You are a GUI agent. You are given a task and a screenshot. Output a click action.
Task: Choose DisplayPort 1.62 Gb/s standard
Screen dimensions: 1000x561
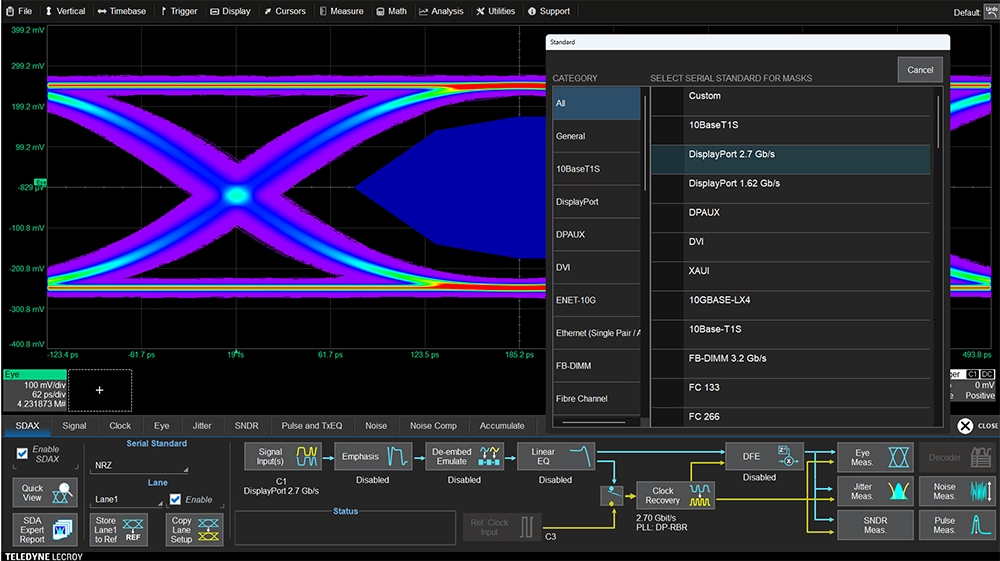790,189
